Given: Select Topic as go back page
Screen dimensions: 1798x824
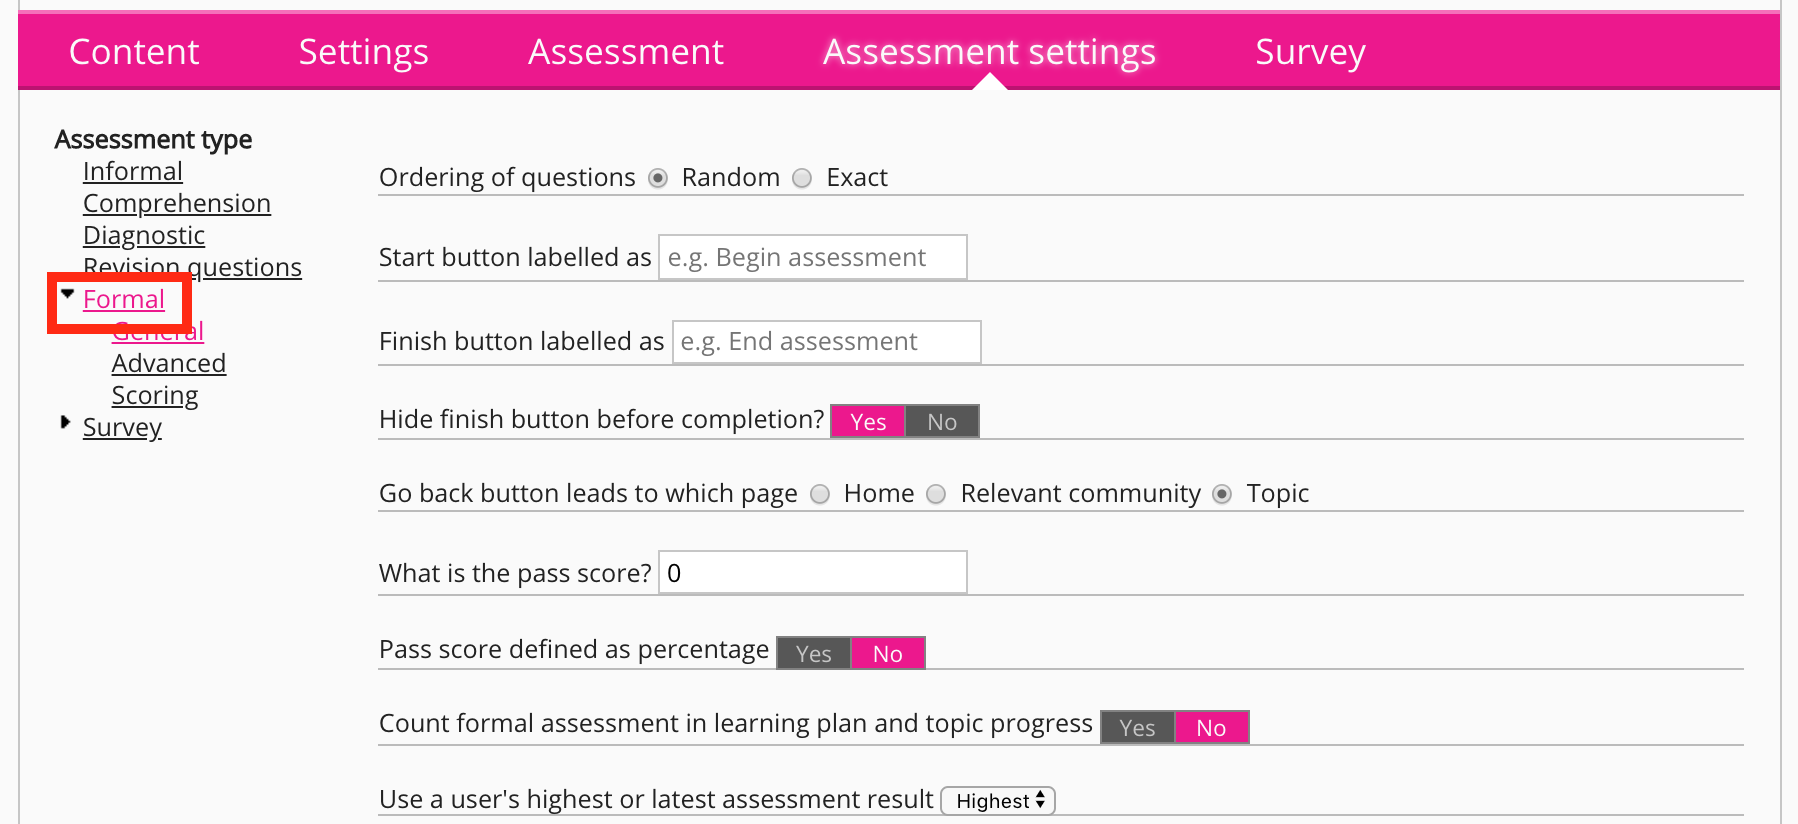Looking at the screenshot, I should (x=1222, y=495).
